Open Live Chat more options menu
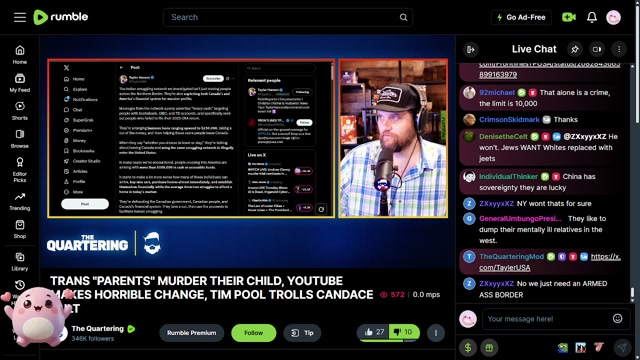This screenshot has width=640, height=360. pyautogui.click(x=619, y=49)
